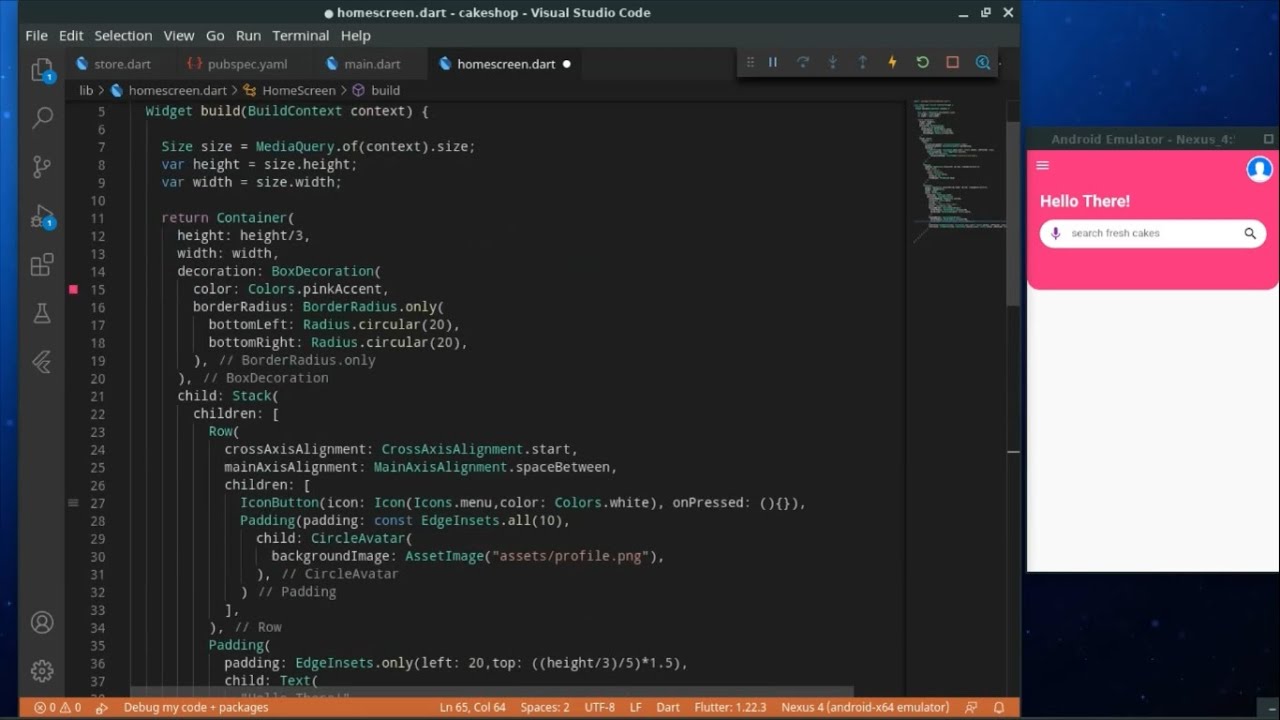Click line number 27 in gutter
1280x720 pixels.
[97, 503]
